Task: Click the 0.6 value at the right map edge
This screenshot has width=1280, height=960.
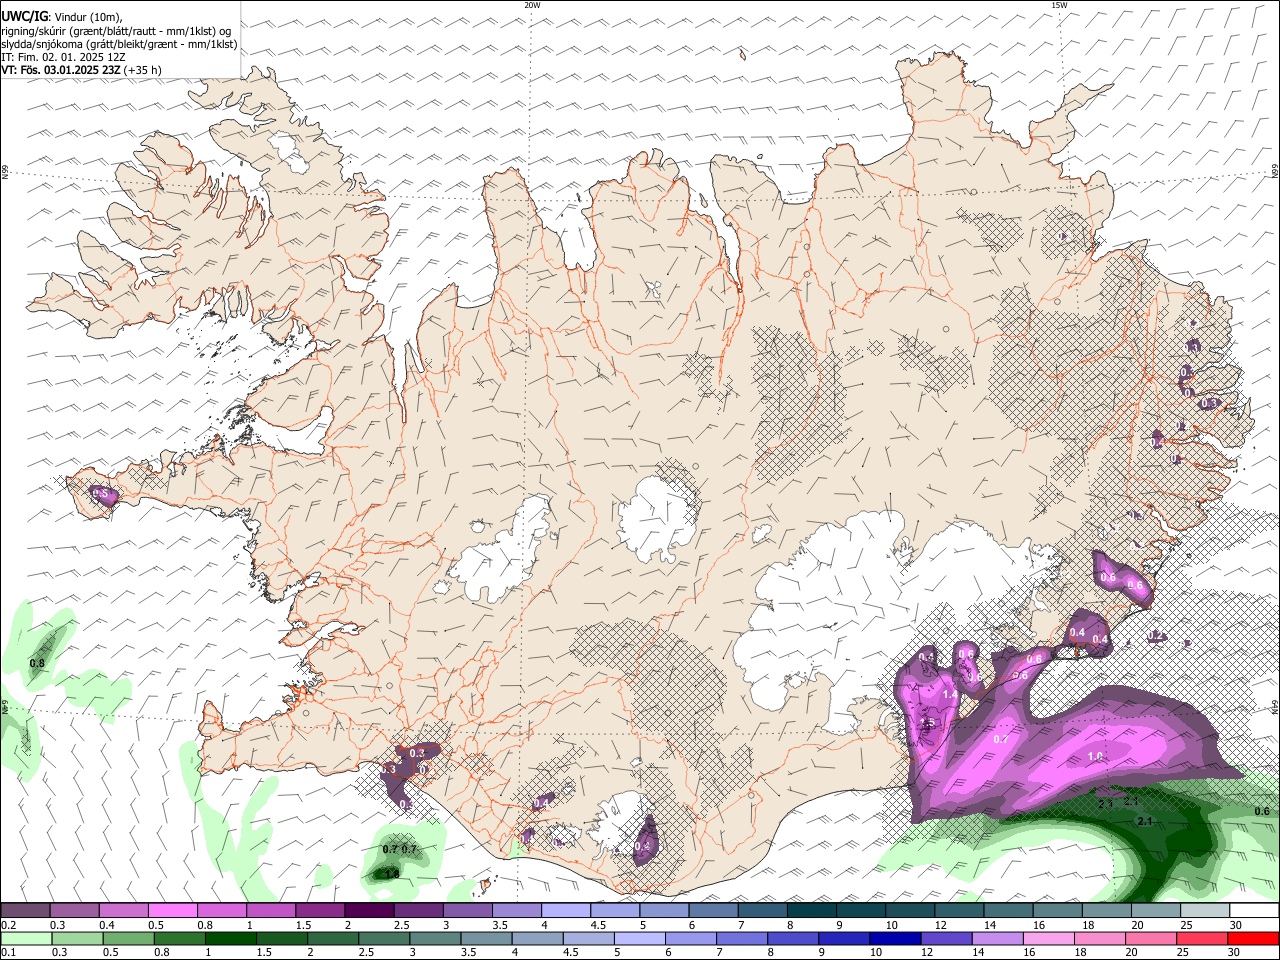Action: click(1262, 811)
